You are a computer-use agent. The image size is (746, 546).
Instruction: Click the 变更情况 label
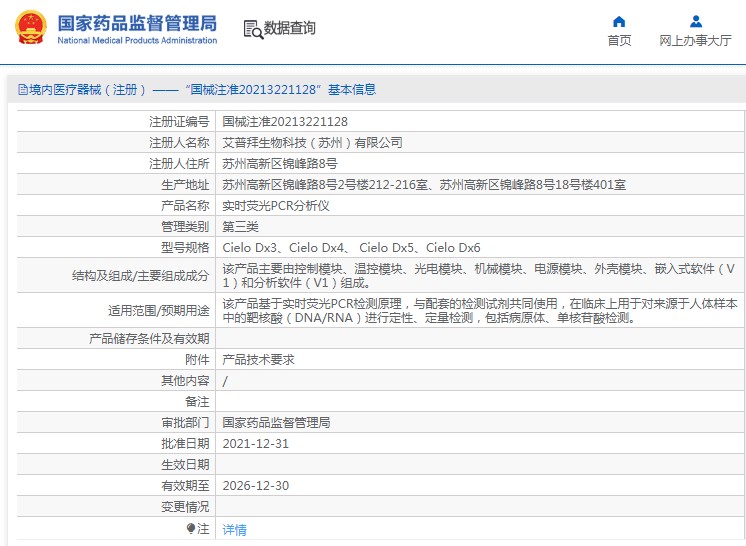[185, 506]
